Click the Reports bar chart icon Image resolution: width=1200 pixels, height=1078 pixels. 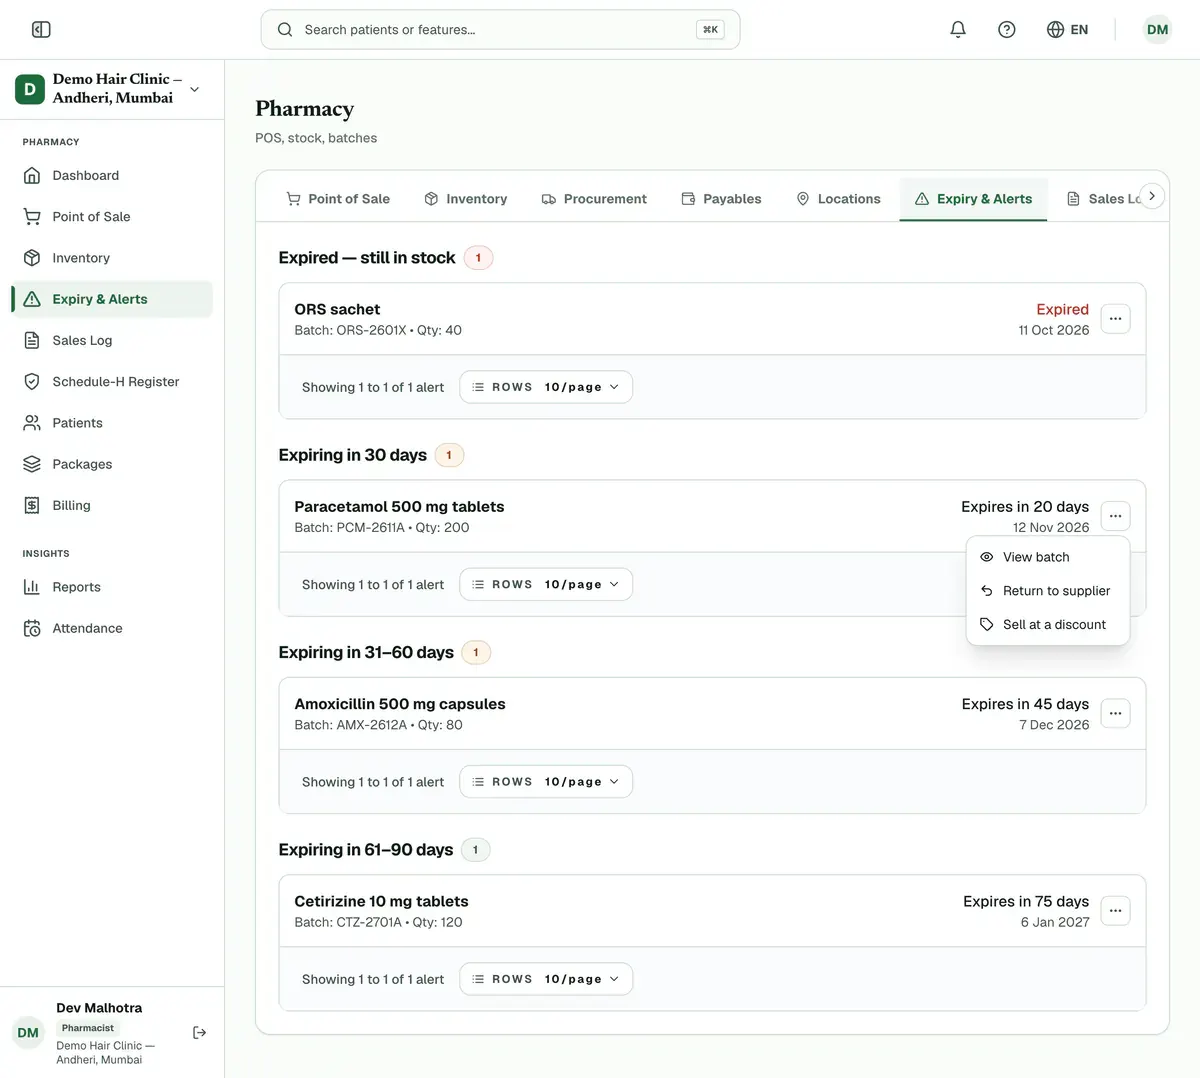point(32,587)
